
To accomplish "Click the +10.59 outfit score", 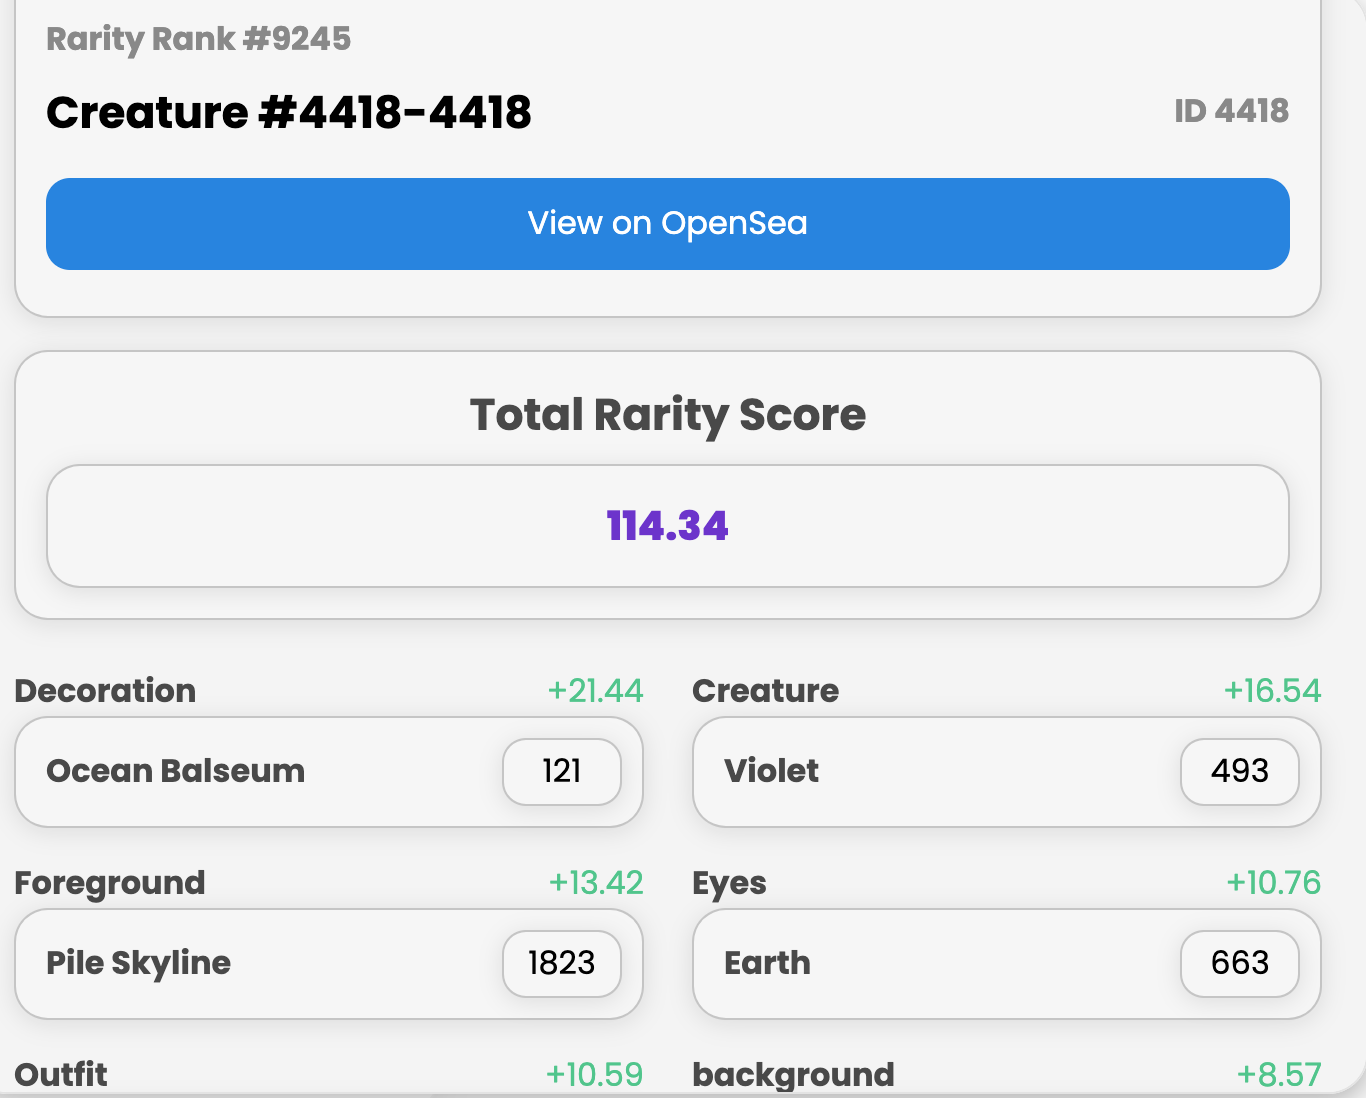I will pyautogui.click(x=594, y=1075).
